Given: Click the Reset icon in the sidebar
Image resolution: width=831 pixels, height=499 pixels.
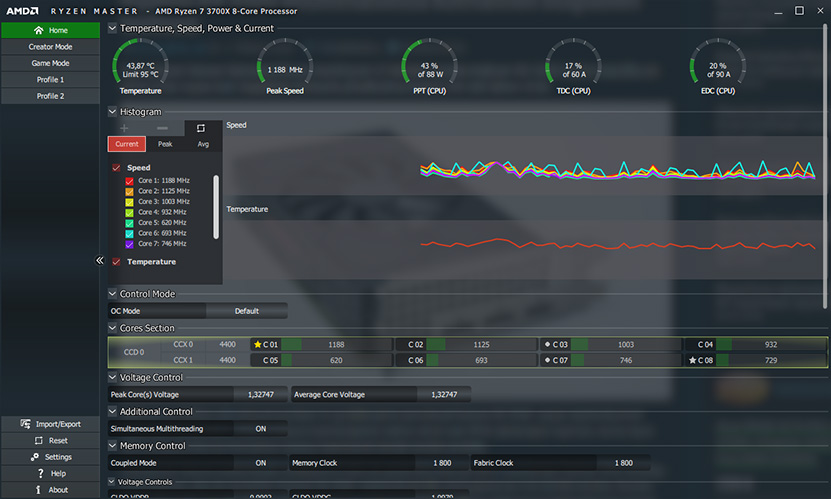Looking at the screenshot, I should coord(39,440).
